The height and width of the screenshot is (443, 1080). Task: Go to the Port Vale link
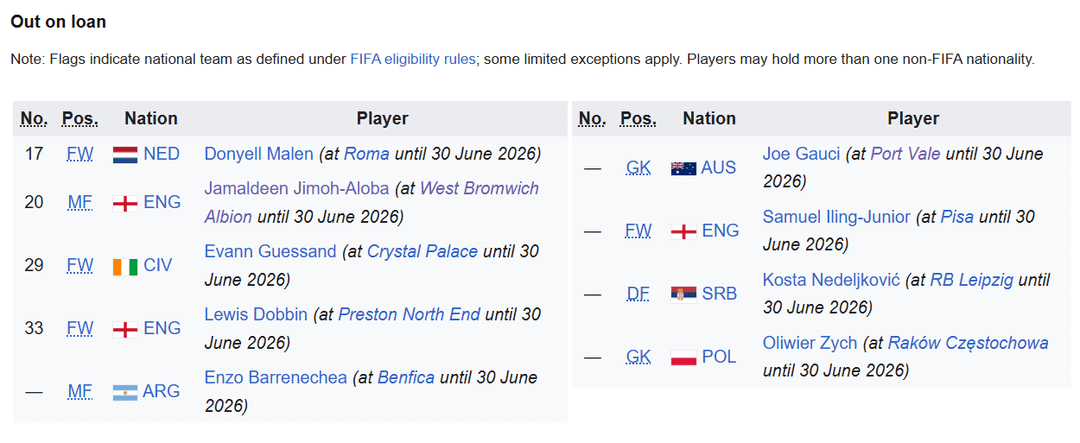pos(906,154)
